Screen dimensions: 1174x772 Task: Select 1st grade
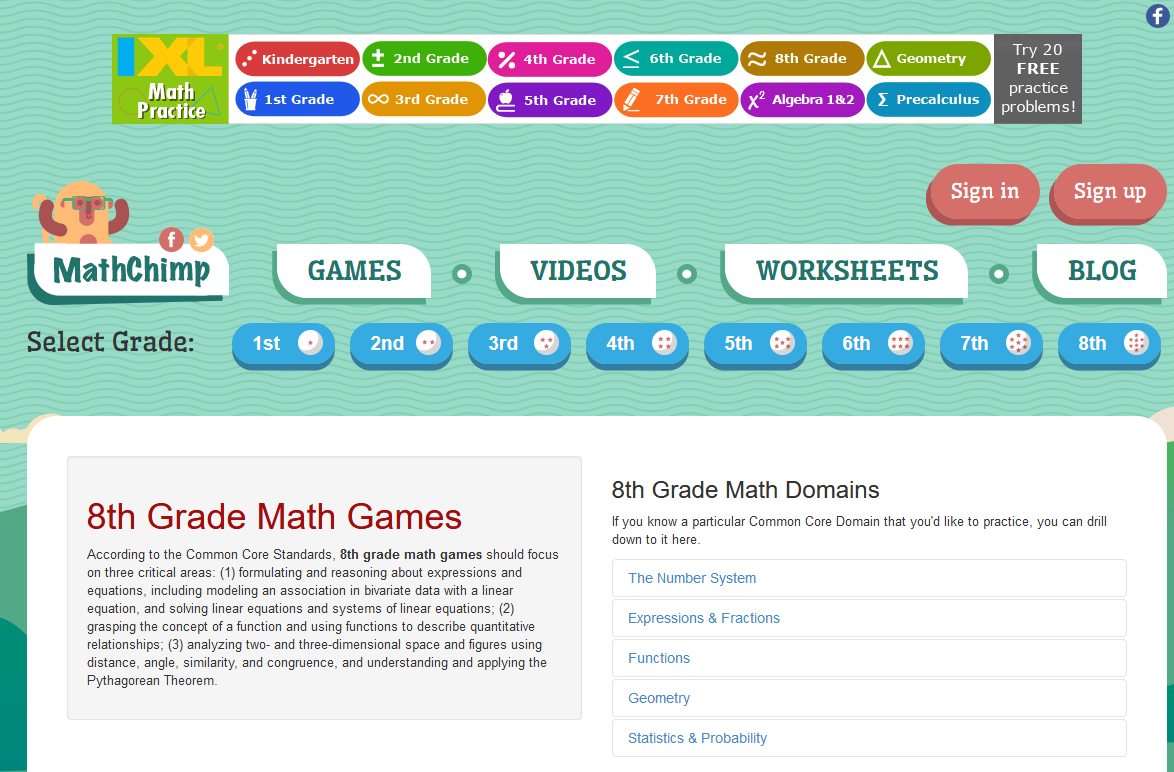283,343
